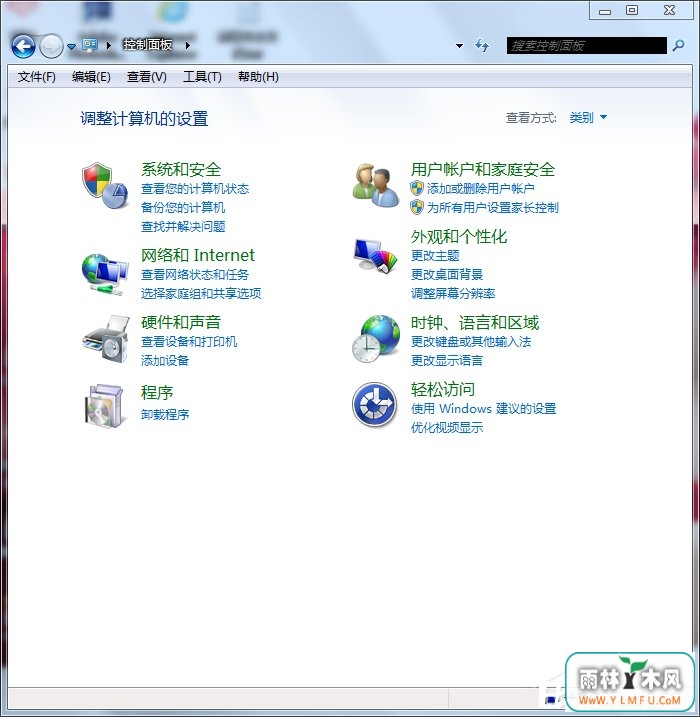Click the magnifier search icon
The height and width of the screenshot is (717, 700).
click(679, 45)
